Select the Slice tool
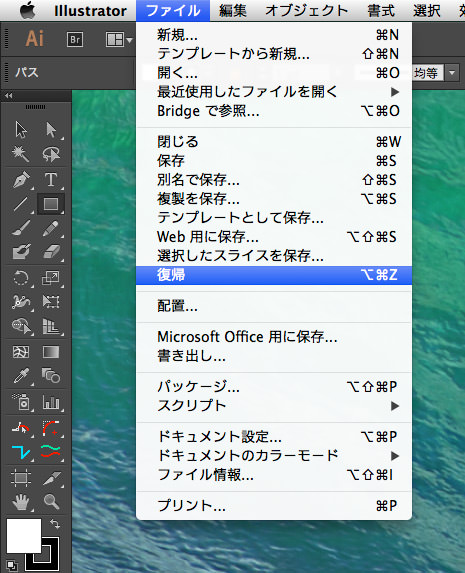 (x=51, y=478)
